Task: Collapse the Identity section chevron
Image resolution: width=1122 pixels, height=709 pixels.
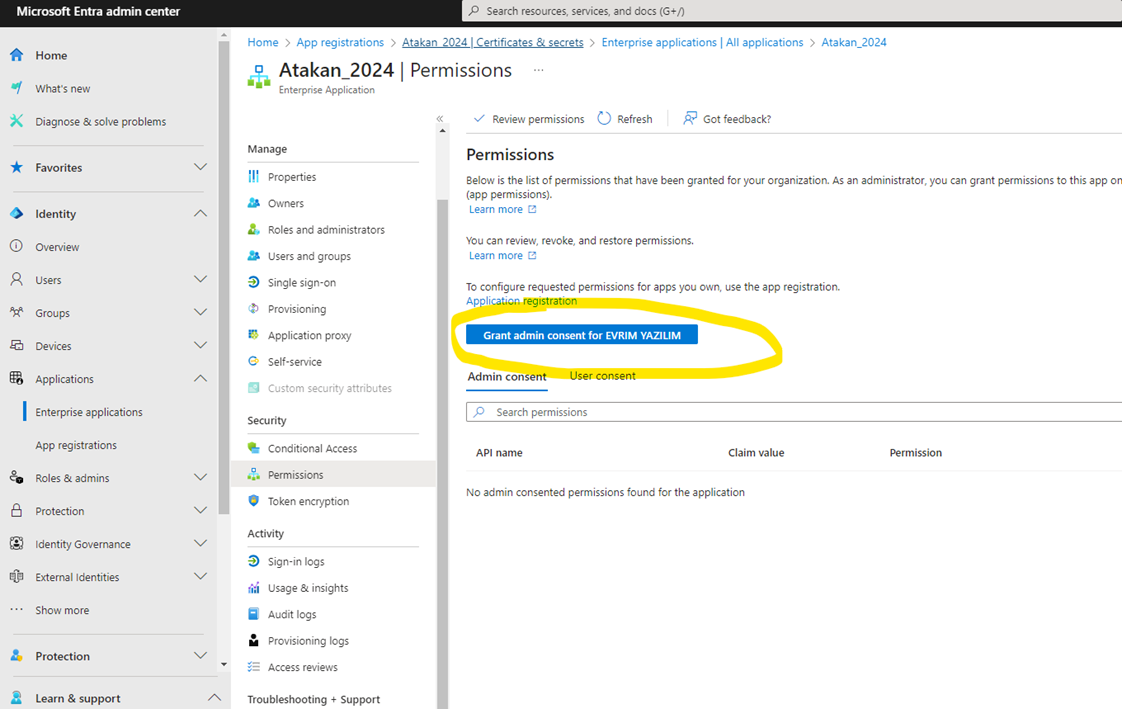Action: pyautogui.click(x=200, y=213)
